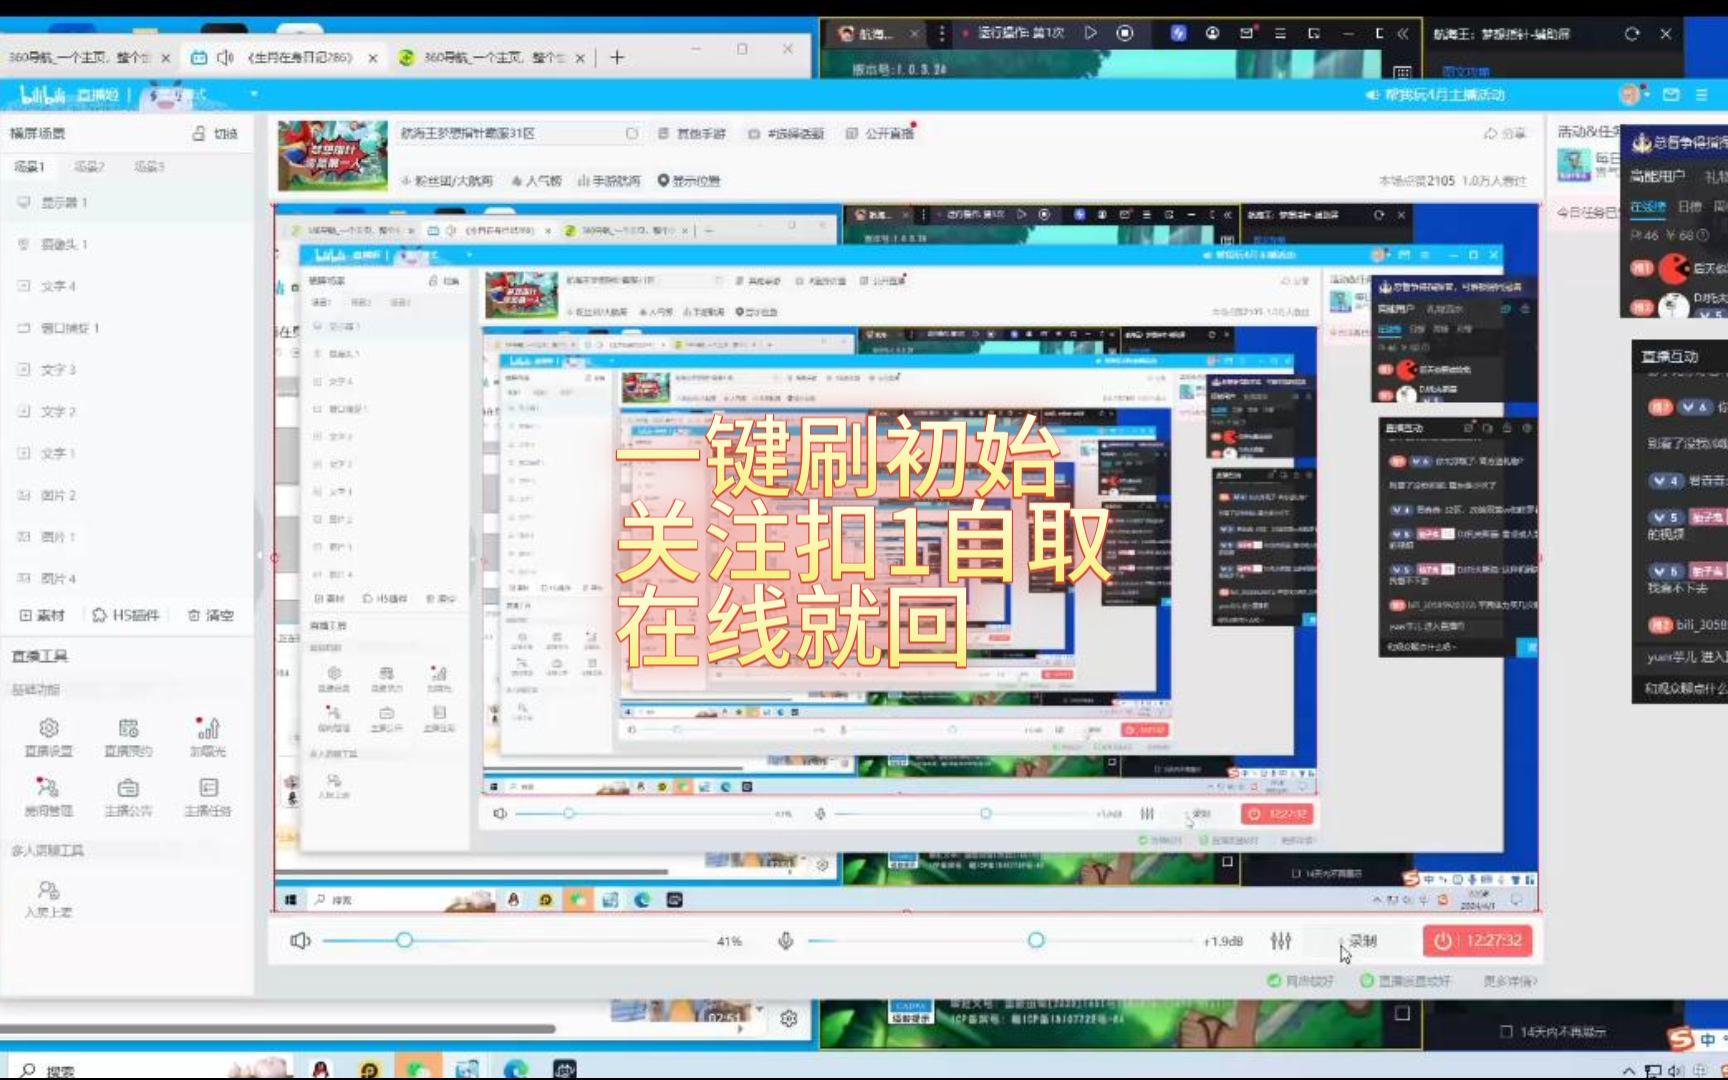
Task: Click the Sogou input method S icon
Action: (x=1681, y=1039)
